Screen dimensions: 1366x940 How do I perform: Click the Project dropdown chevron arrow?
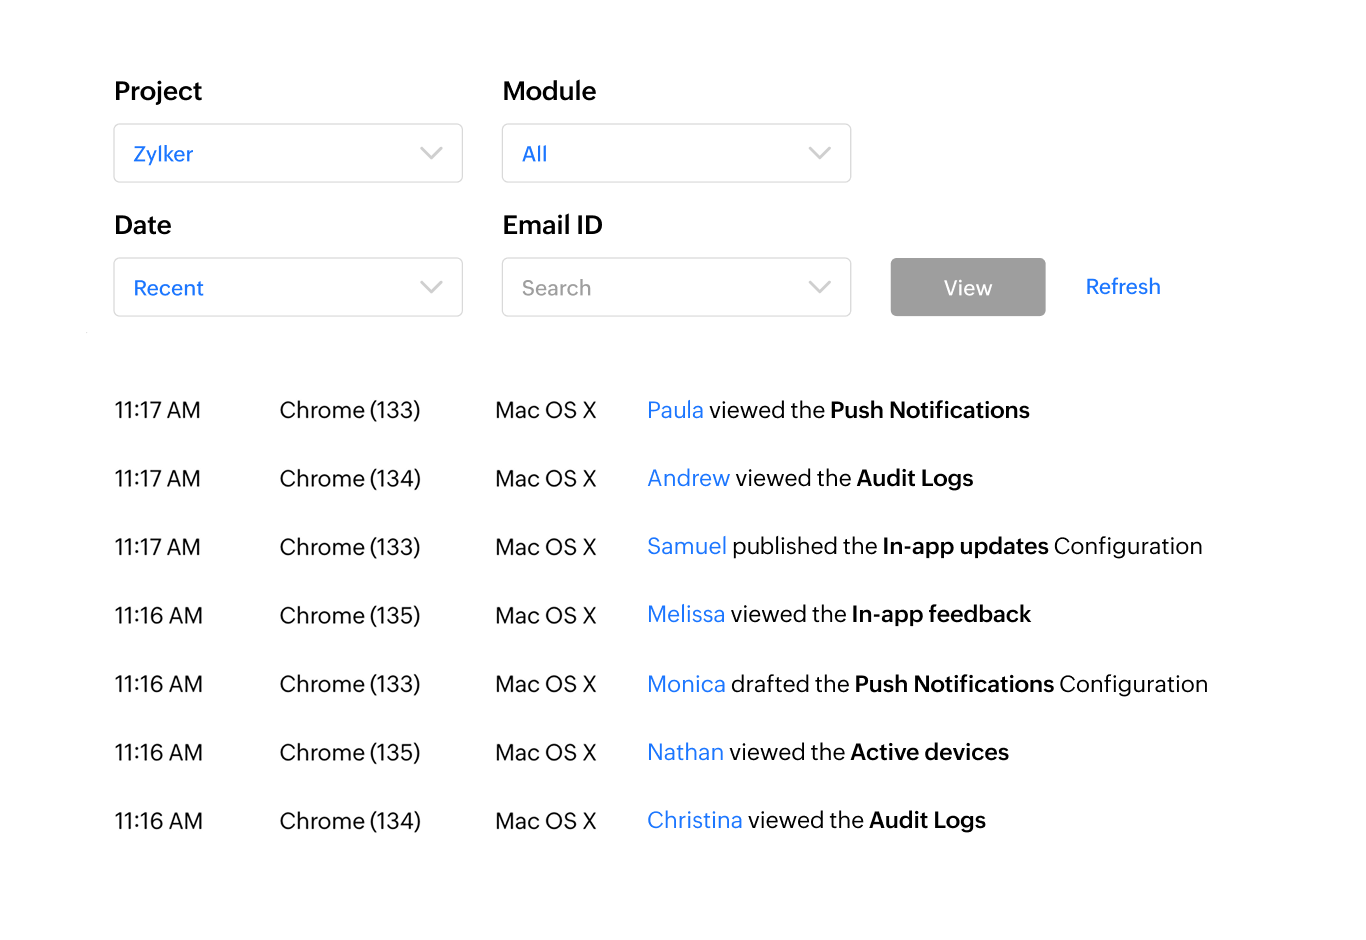(431, 153)
